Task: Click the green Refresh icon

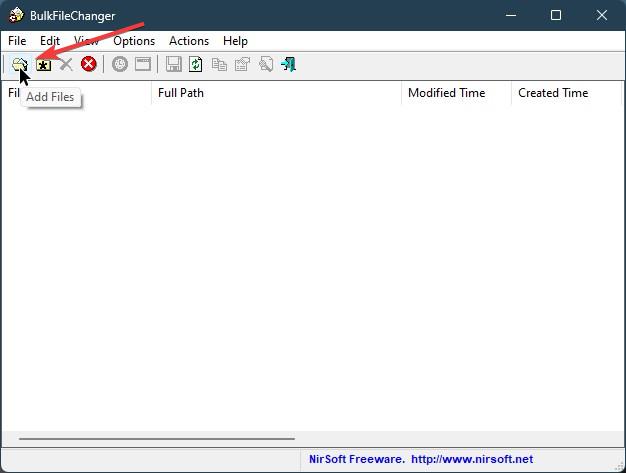Action: point(196,64)
